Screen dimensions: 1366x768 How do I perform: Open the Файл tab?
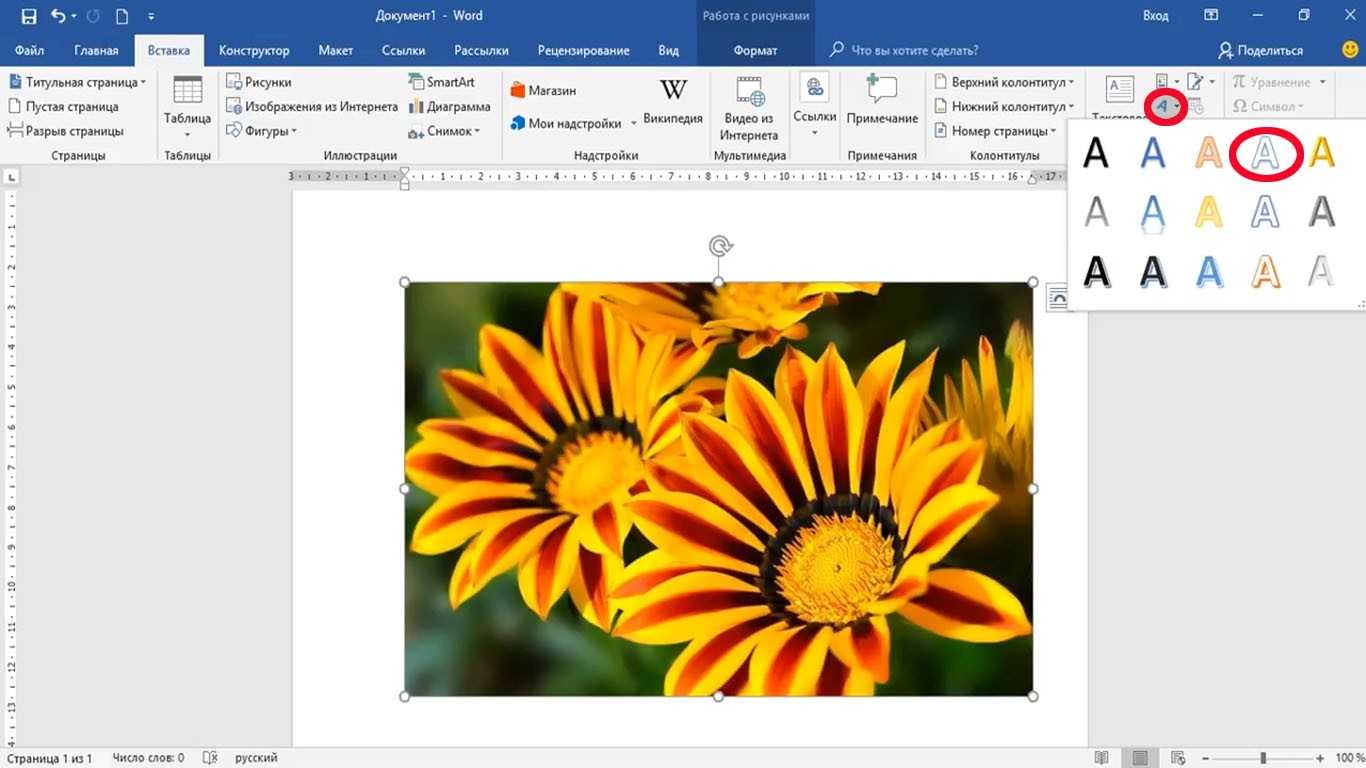29,50
